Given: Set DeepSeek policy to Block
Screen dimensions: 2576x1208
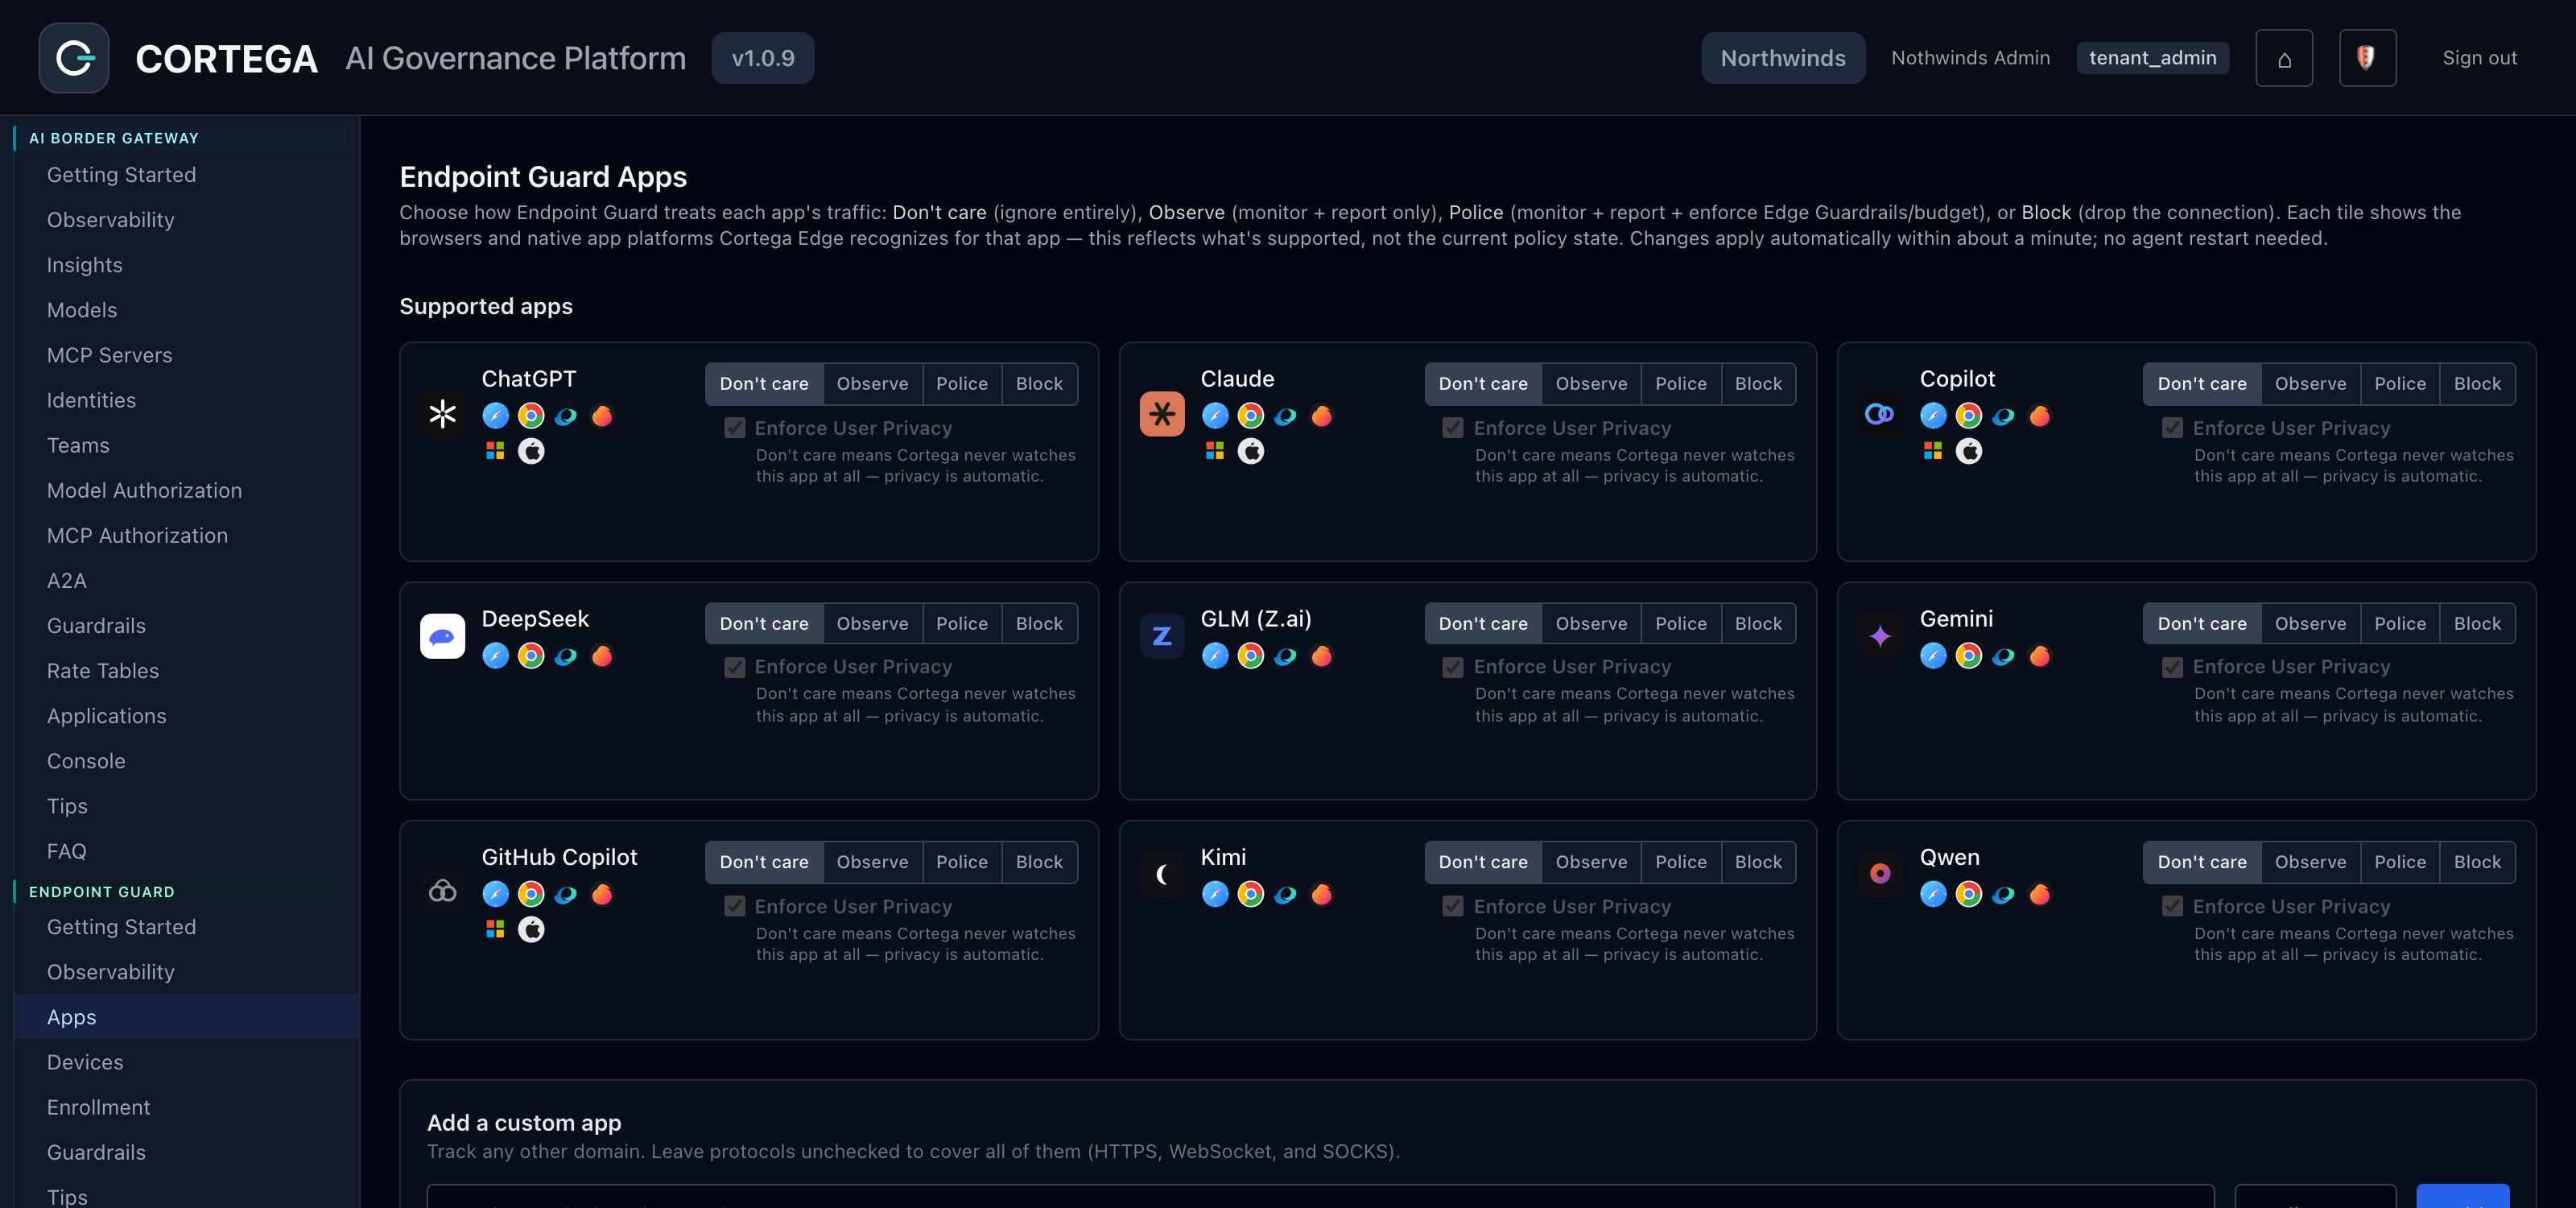Looking at the screenshot, I should (x=1039, y=623).
